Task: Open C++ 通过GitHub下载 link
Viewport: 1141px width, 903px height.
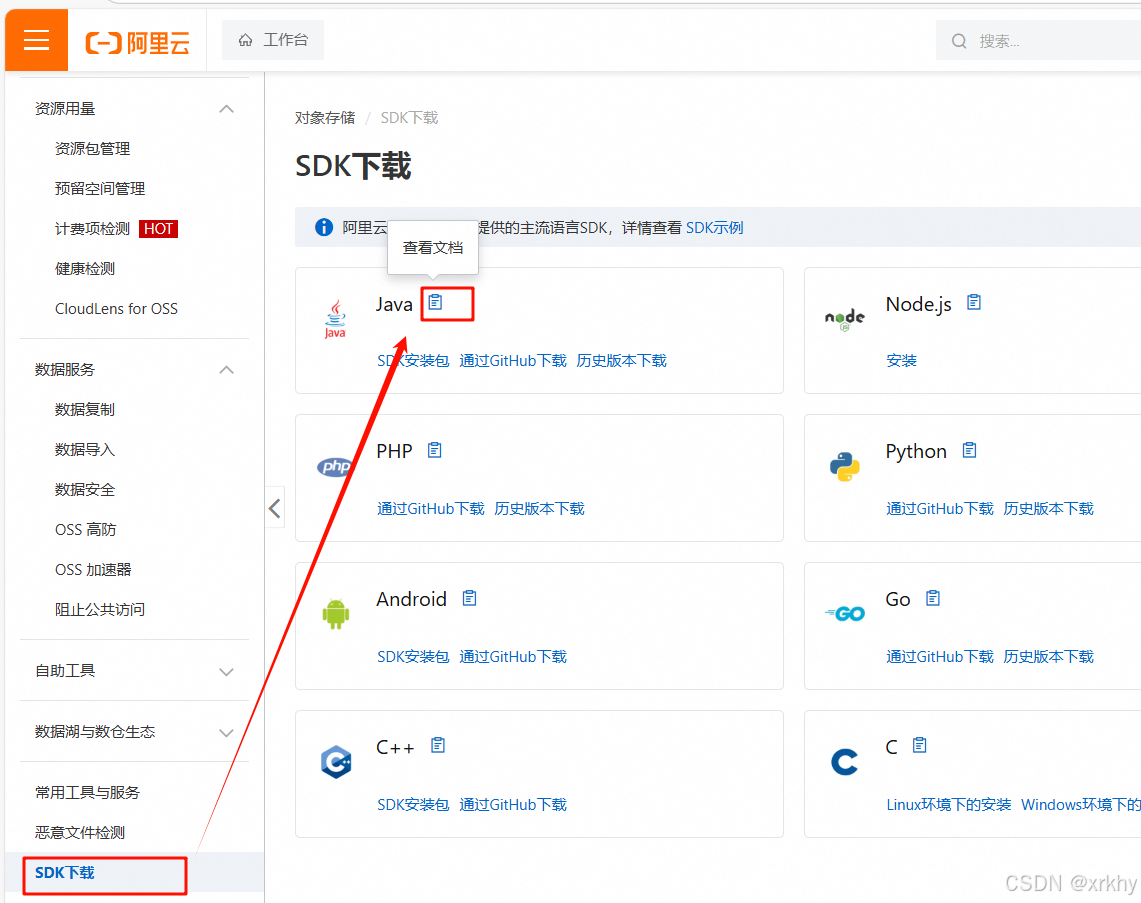Action: (x=513, y=805)
